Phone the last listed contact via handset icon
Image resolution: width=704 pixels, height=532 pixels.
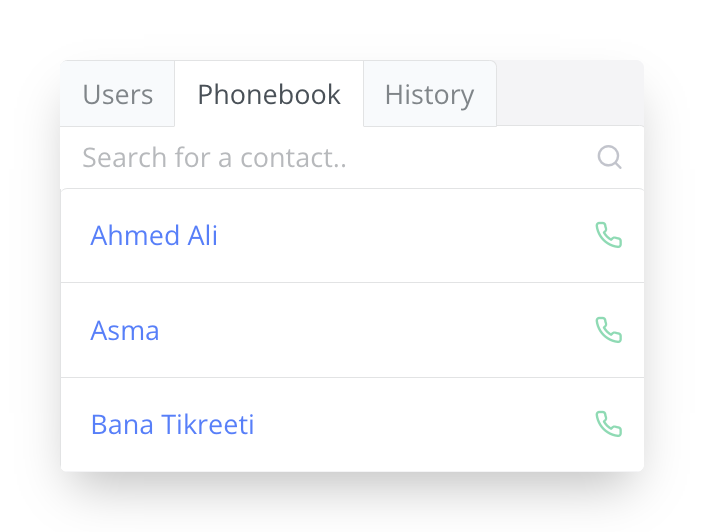[608, 424]
